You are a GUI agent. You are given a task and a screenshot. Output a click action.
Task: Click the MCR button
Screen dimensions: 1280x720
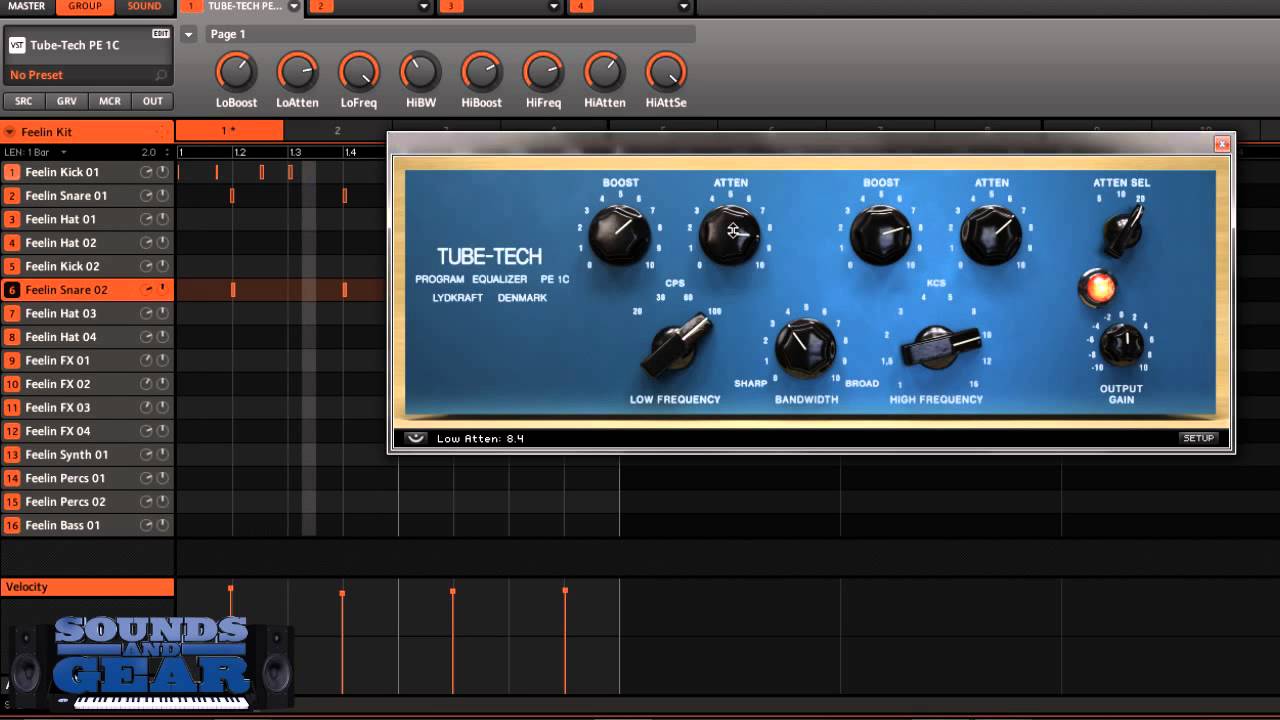click(110, 101)
